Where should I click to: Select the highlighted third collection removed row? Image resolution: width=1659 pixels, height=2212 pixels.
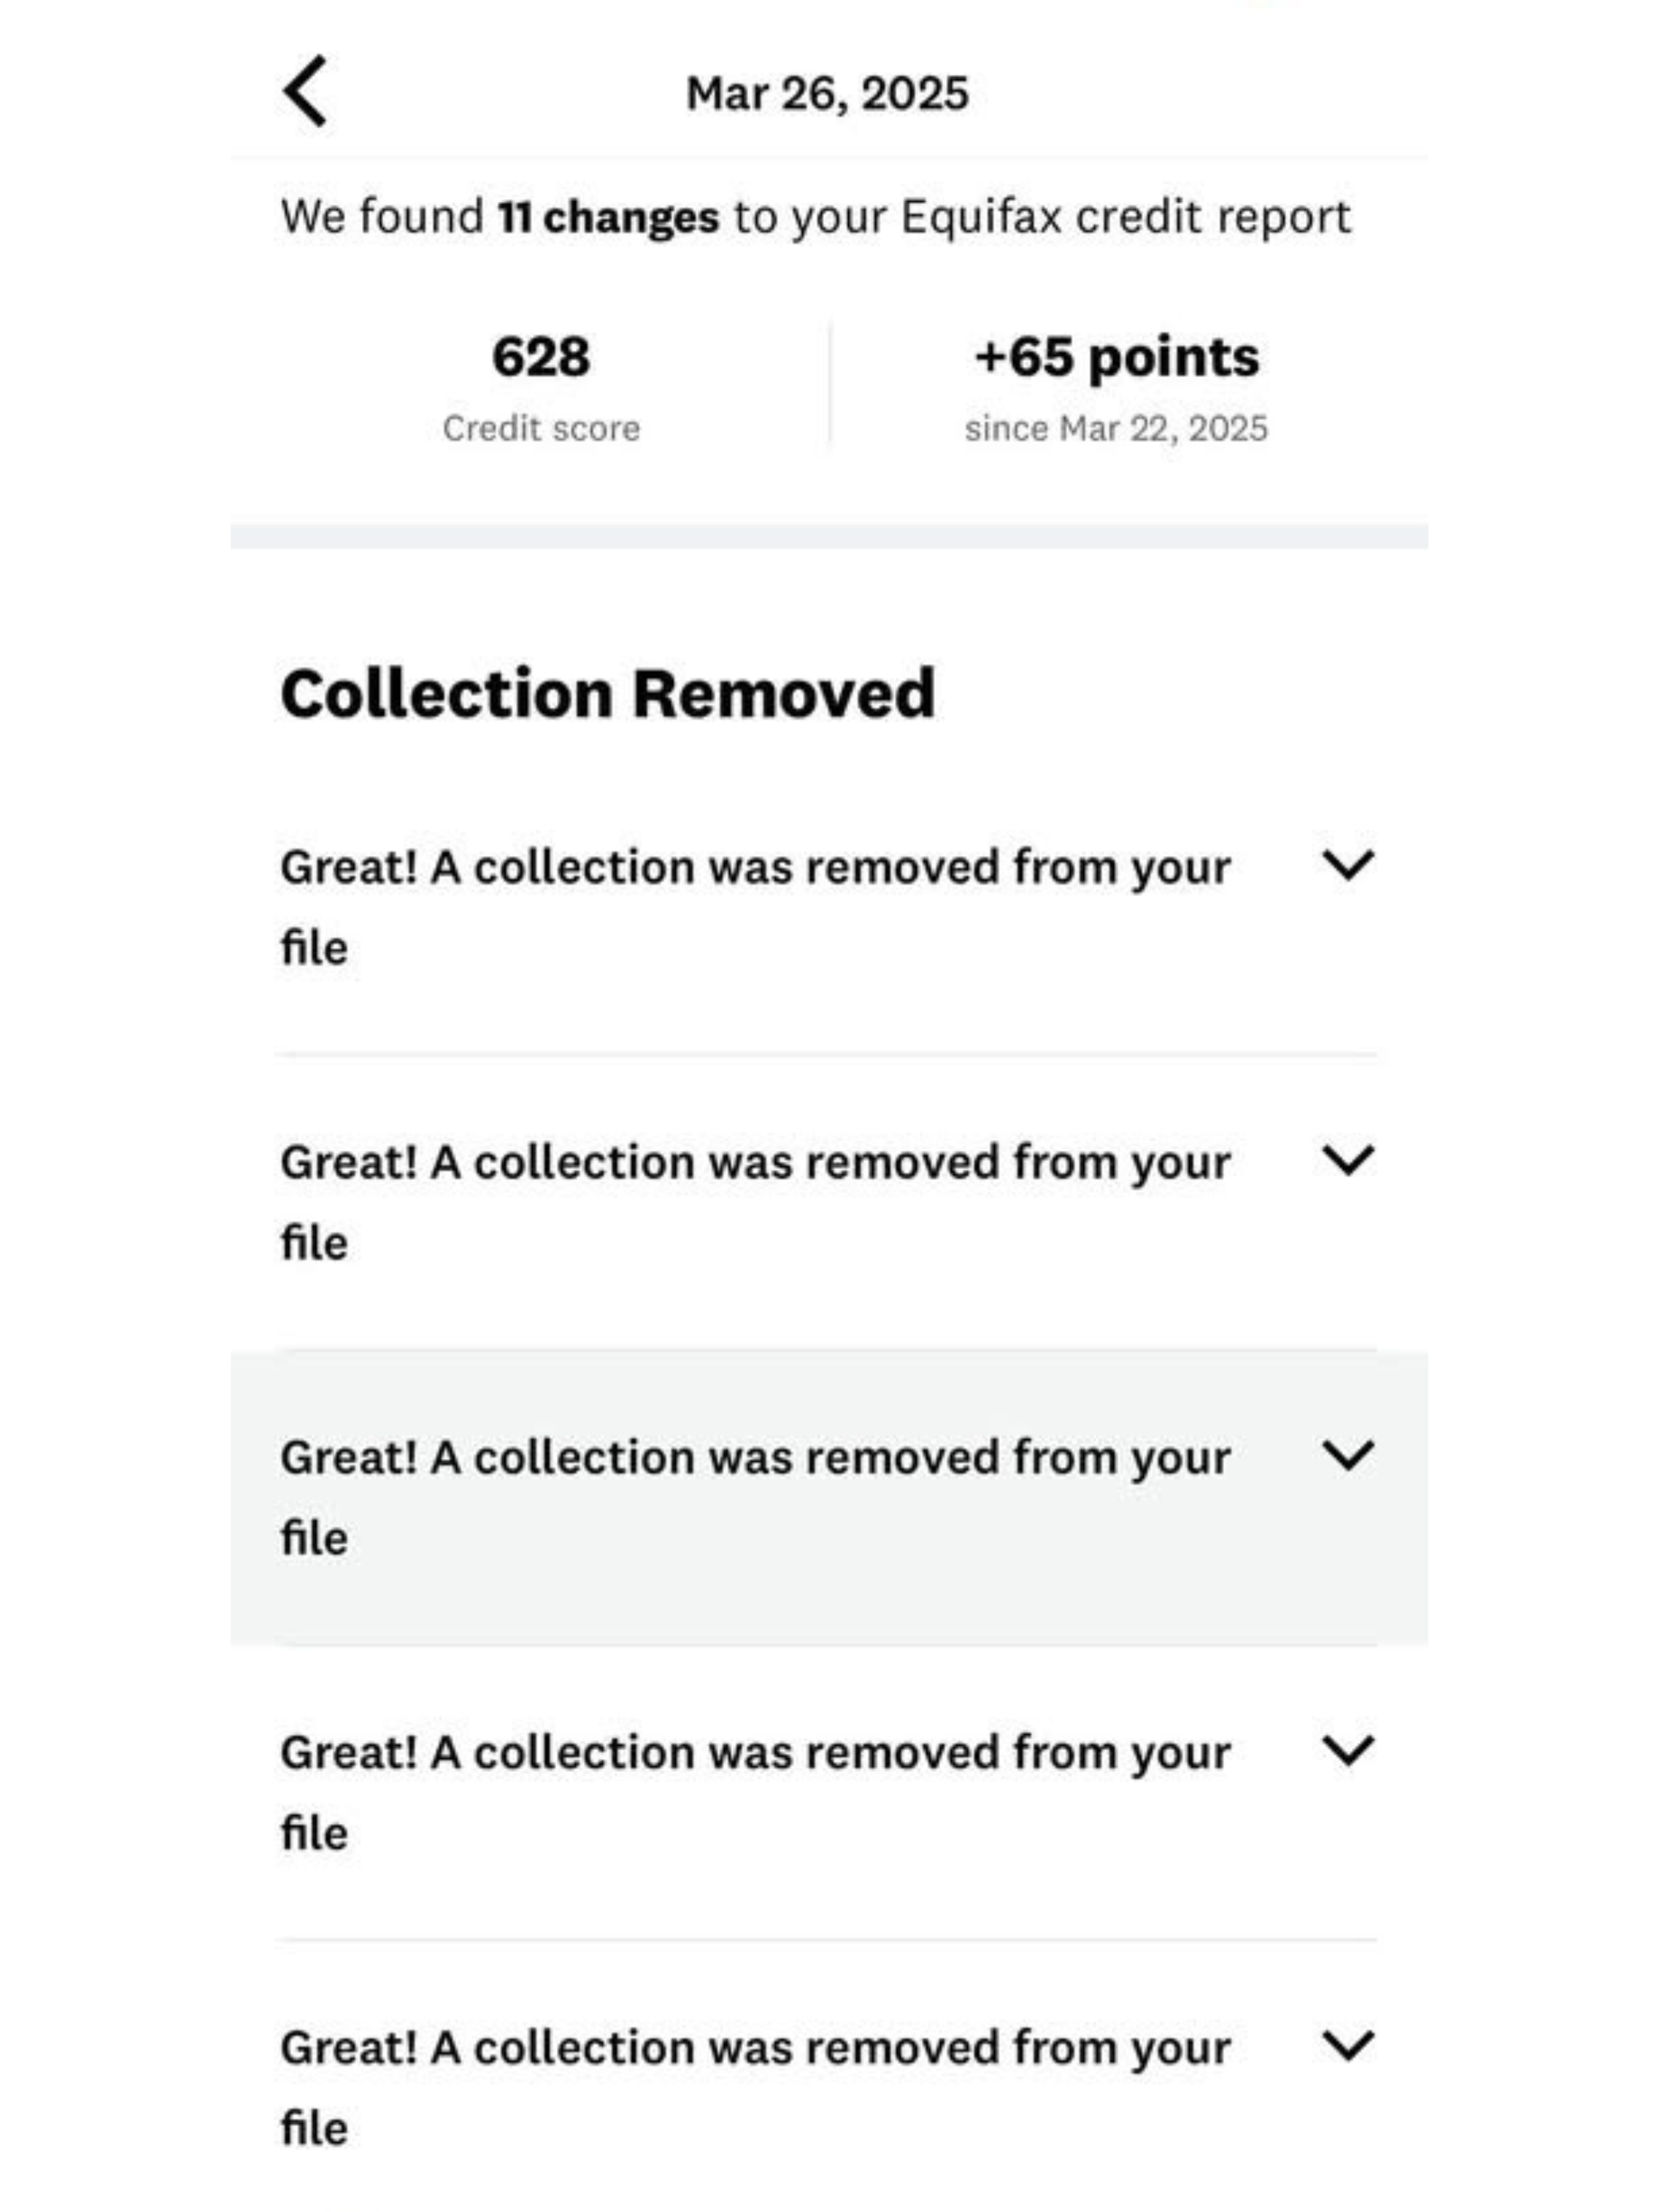tap(829, 1497)
